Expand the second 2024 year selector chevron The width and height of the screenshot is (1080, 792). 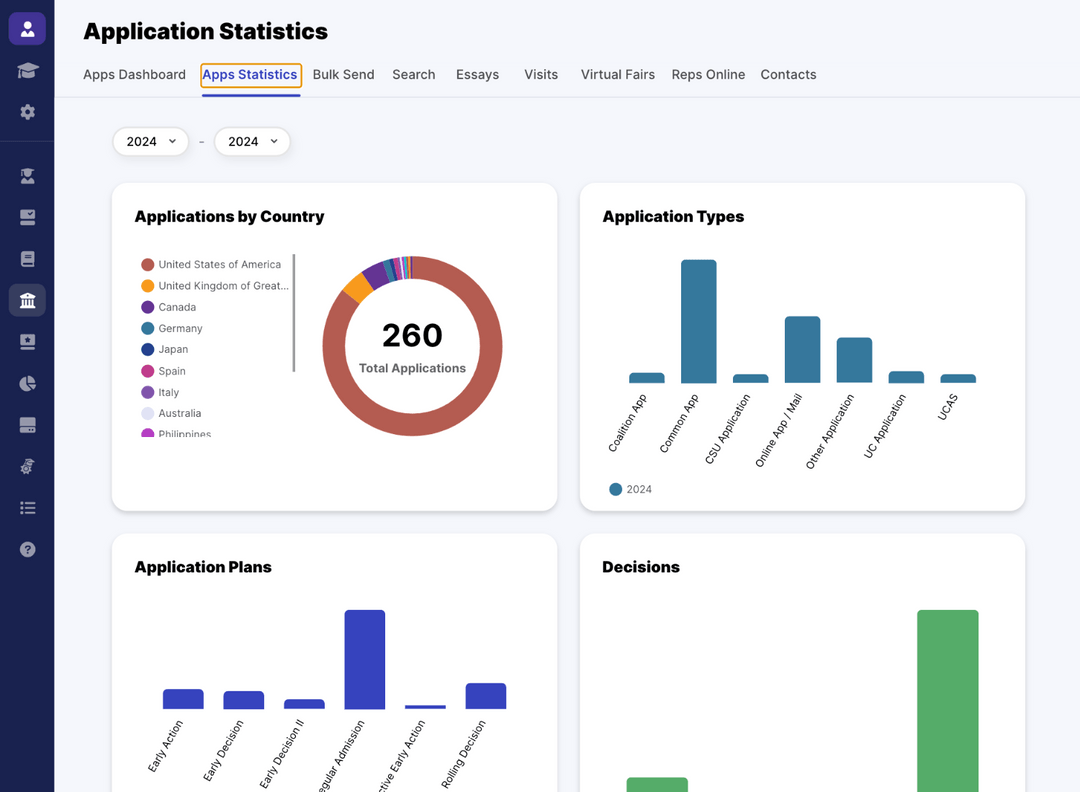272,141
